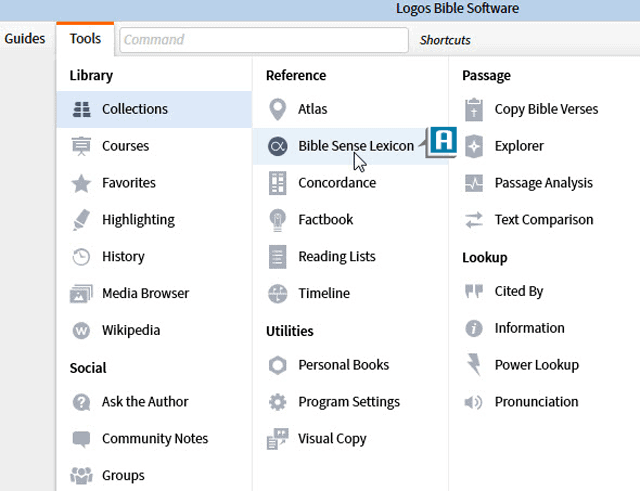
Task: Open the Tools menu tab
Action: tap(85, 39)
